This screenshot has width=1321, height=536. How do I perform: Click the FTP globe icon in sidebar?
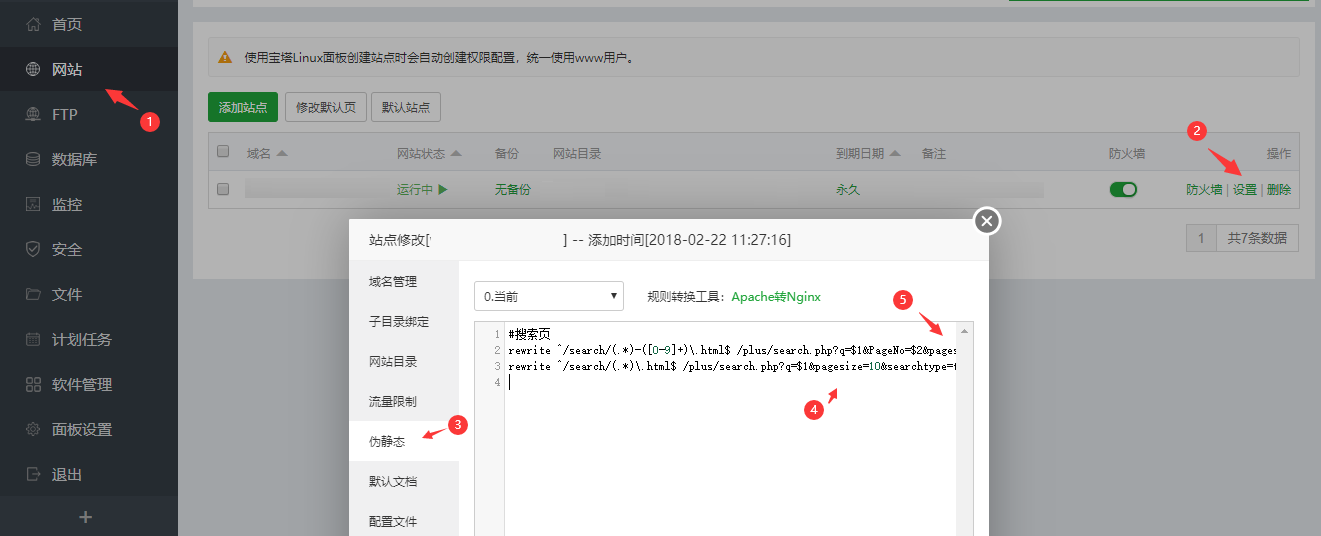pyautogui.click(x=33, y=115)
